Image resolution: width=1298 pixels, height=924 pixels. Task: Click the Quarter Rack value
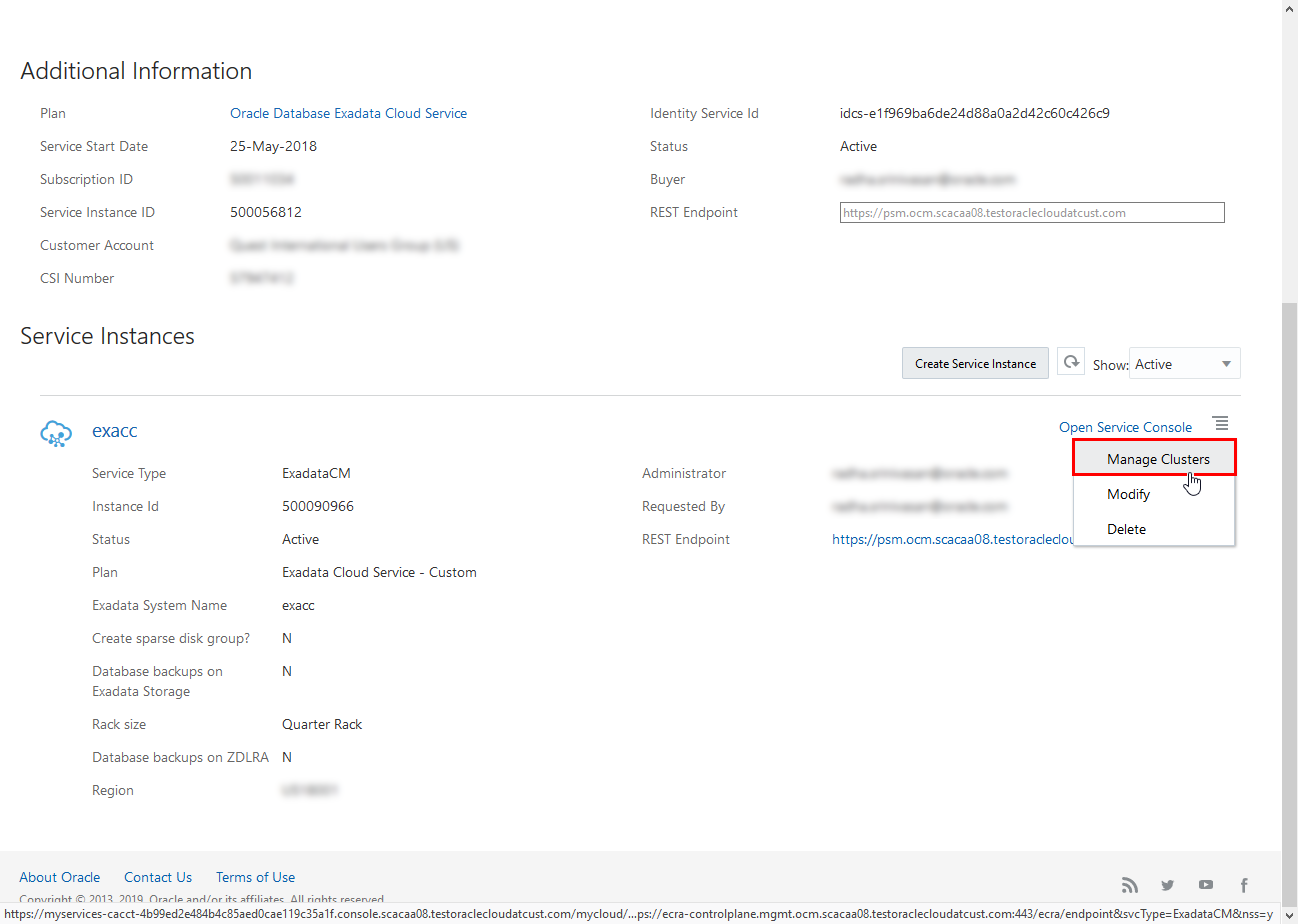pos(322,724)
